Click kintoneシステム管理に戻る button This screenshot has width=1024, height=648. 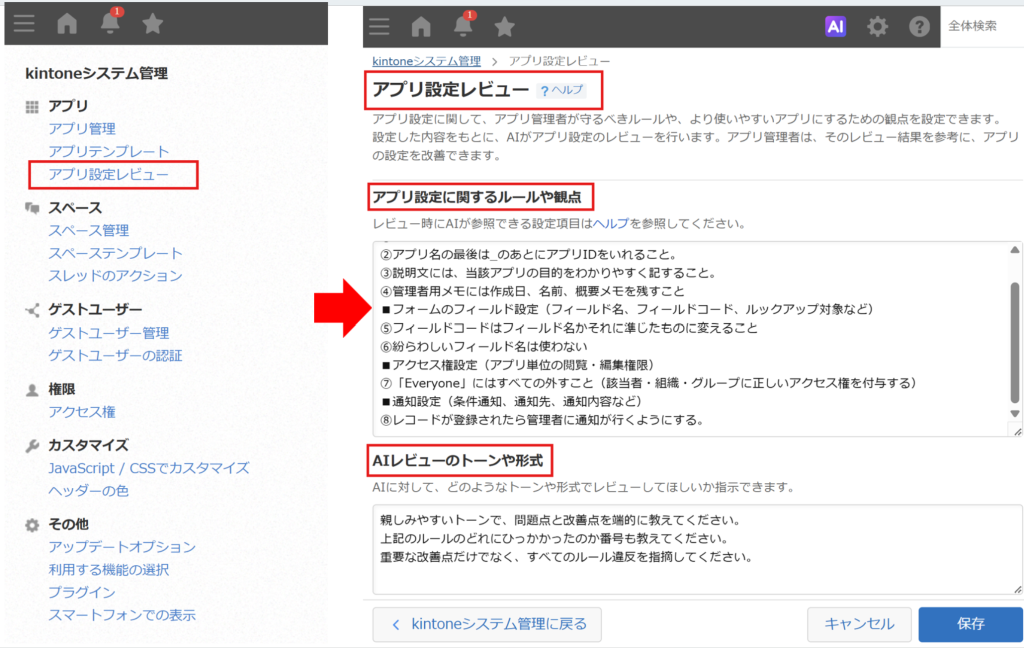pos(487,624)
